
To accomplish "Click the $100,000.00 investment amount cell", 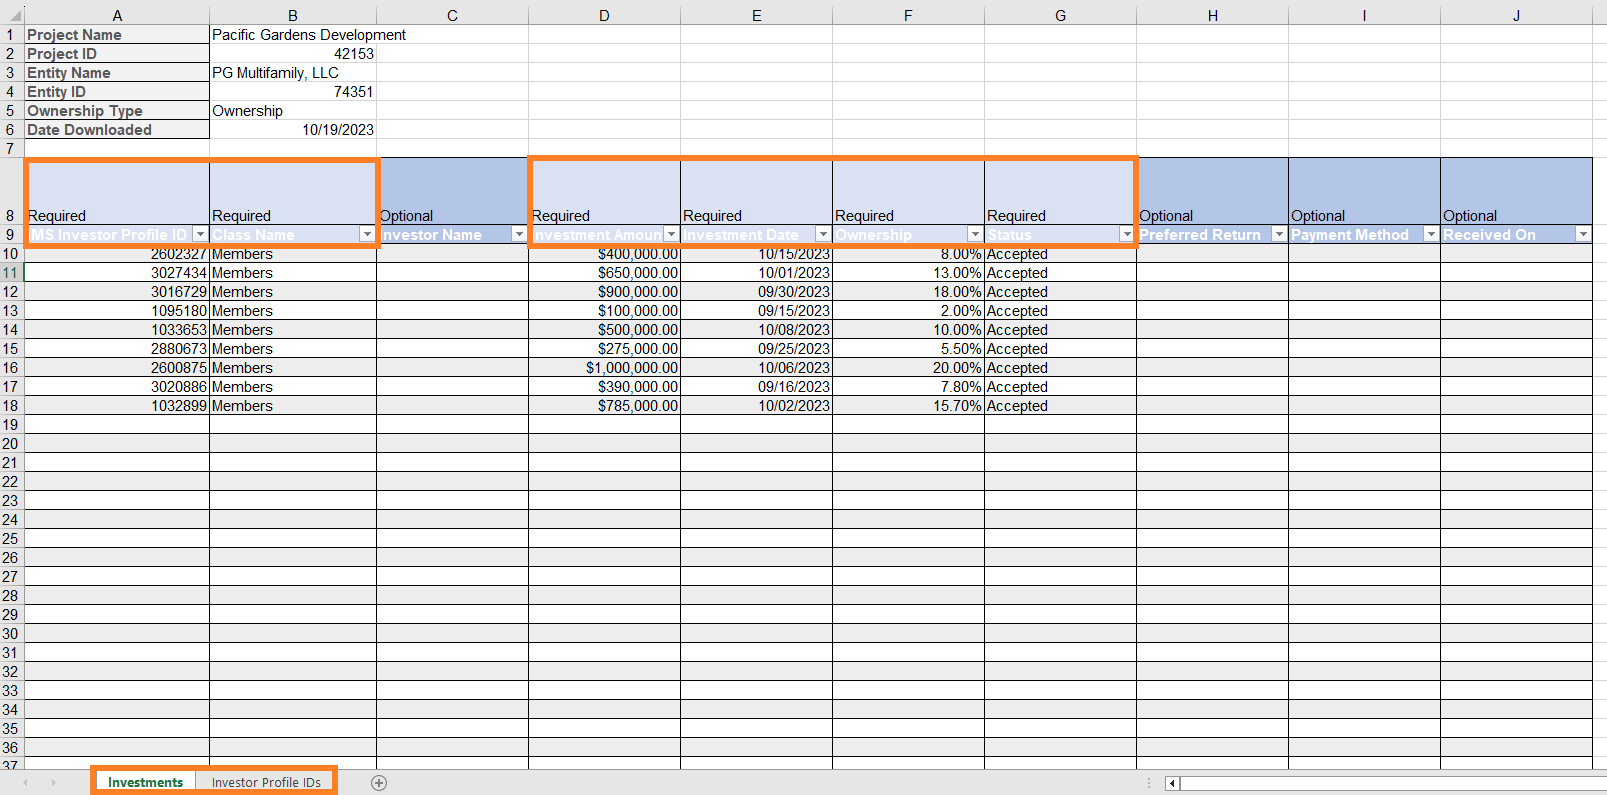I will coord(604,311).
